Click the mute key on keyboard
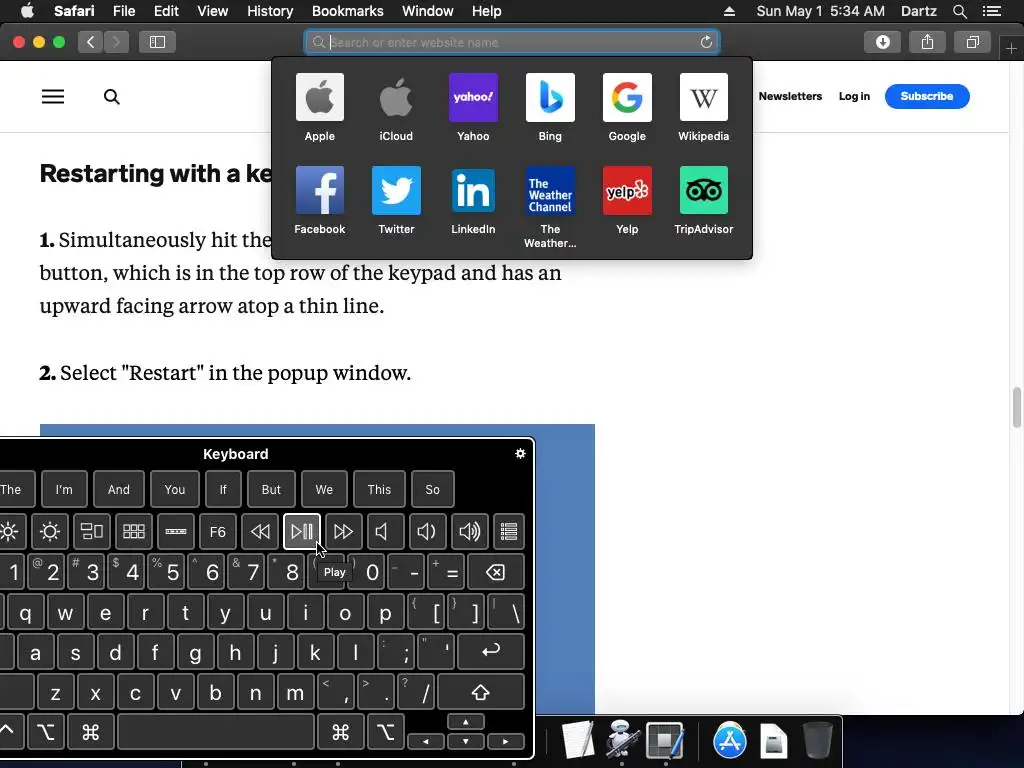The height and width of the screenshot is (768, 1024). (x=385, y=532)
